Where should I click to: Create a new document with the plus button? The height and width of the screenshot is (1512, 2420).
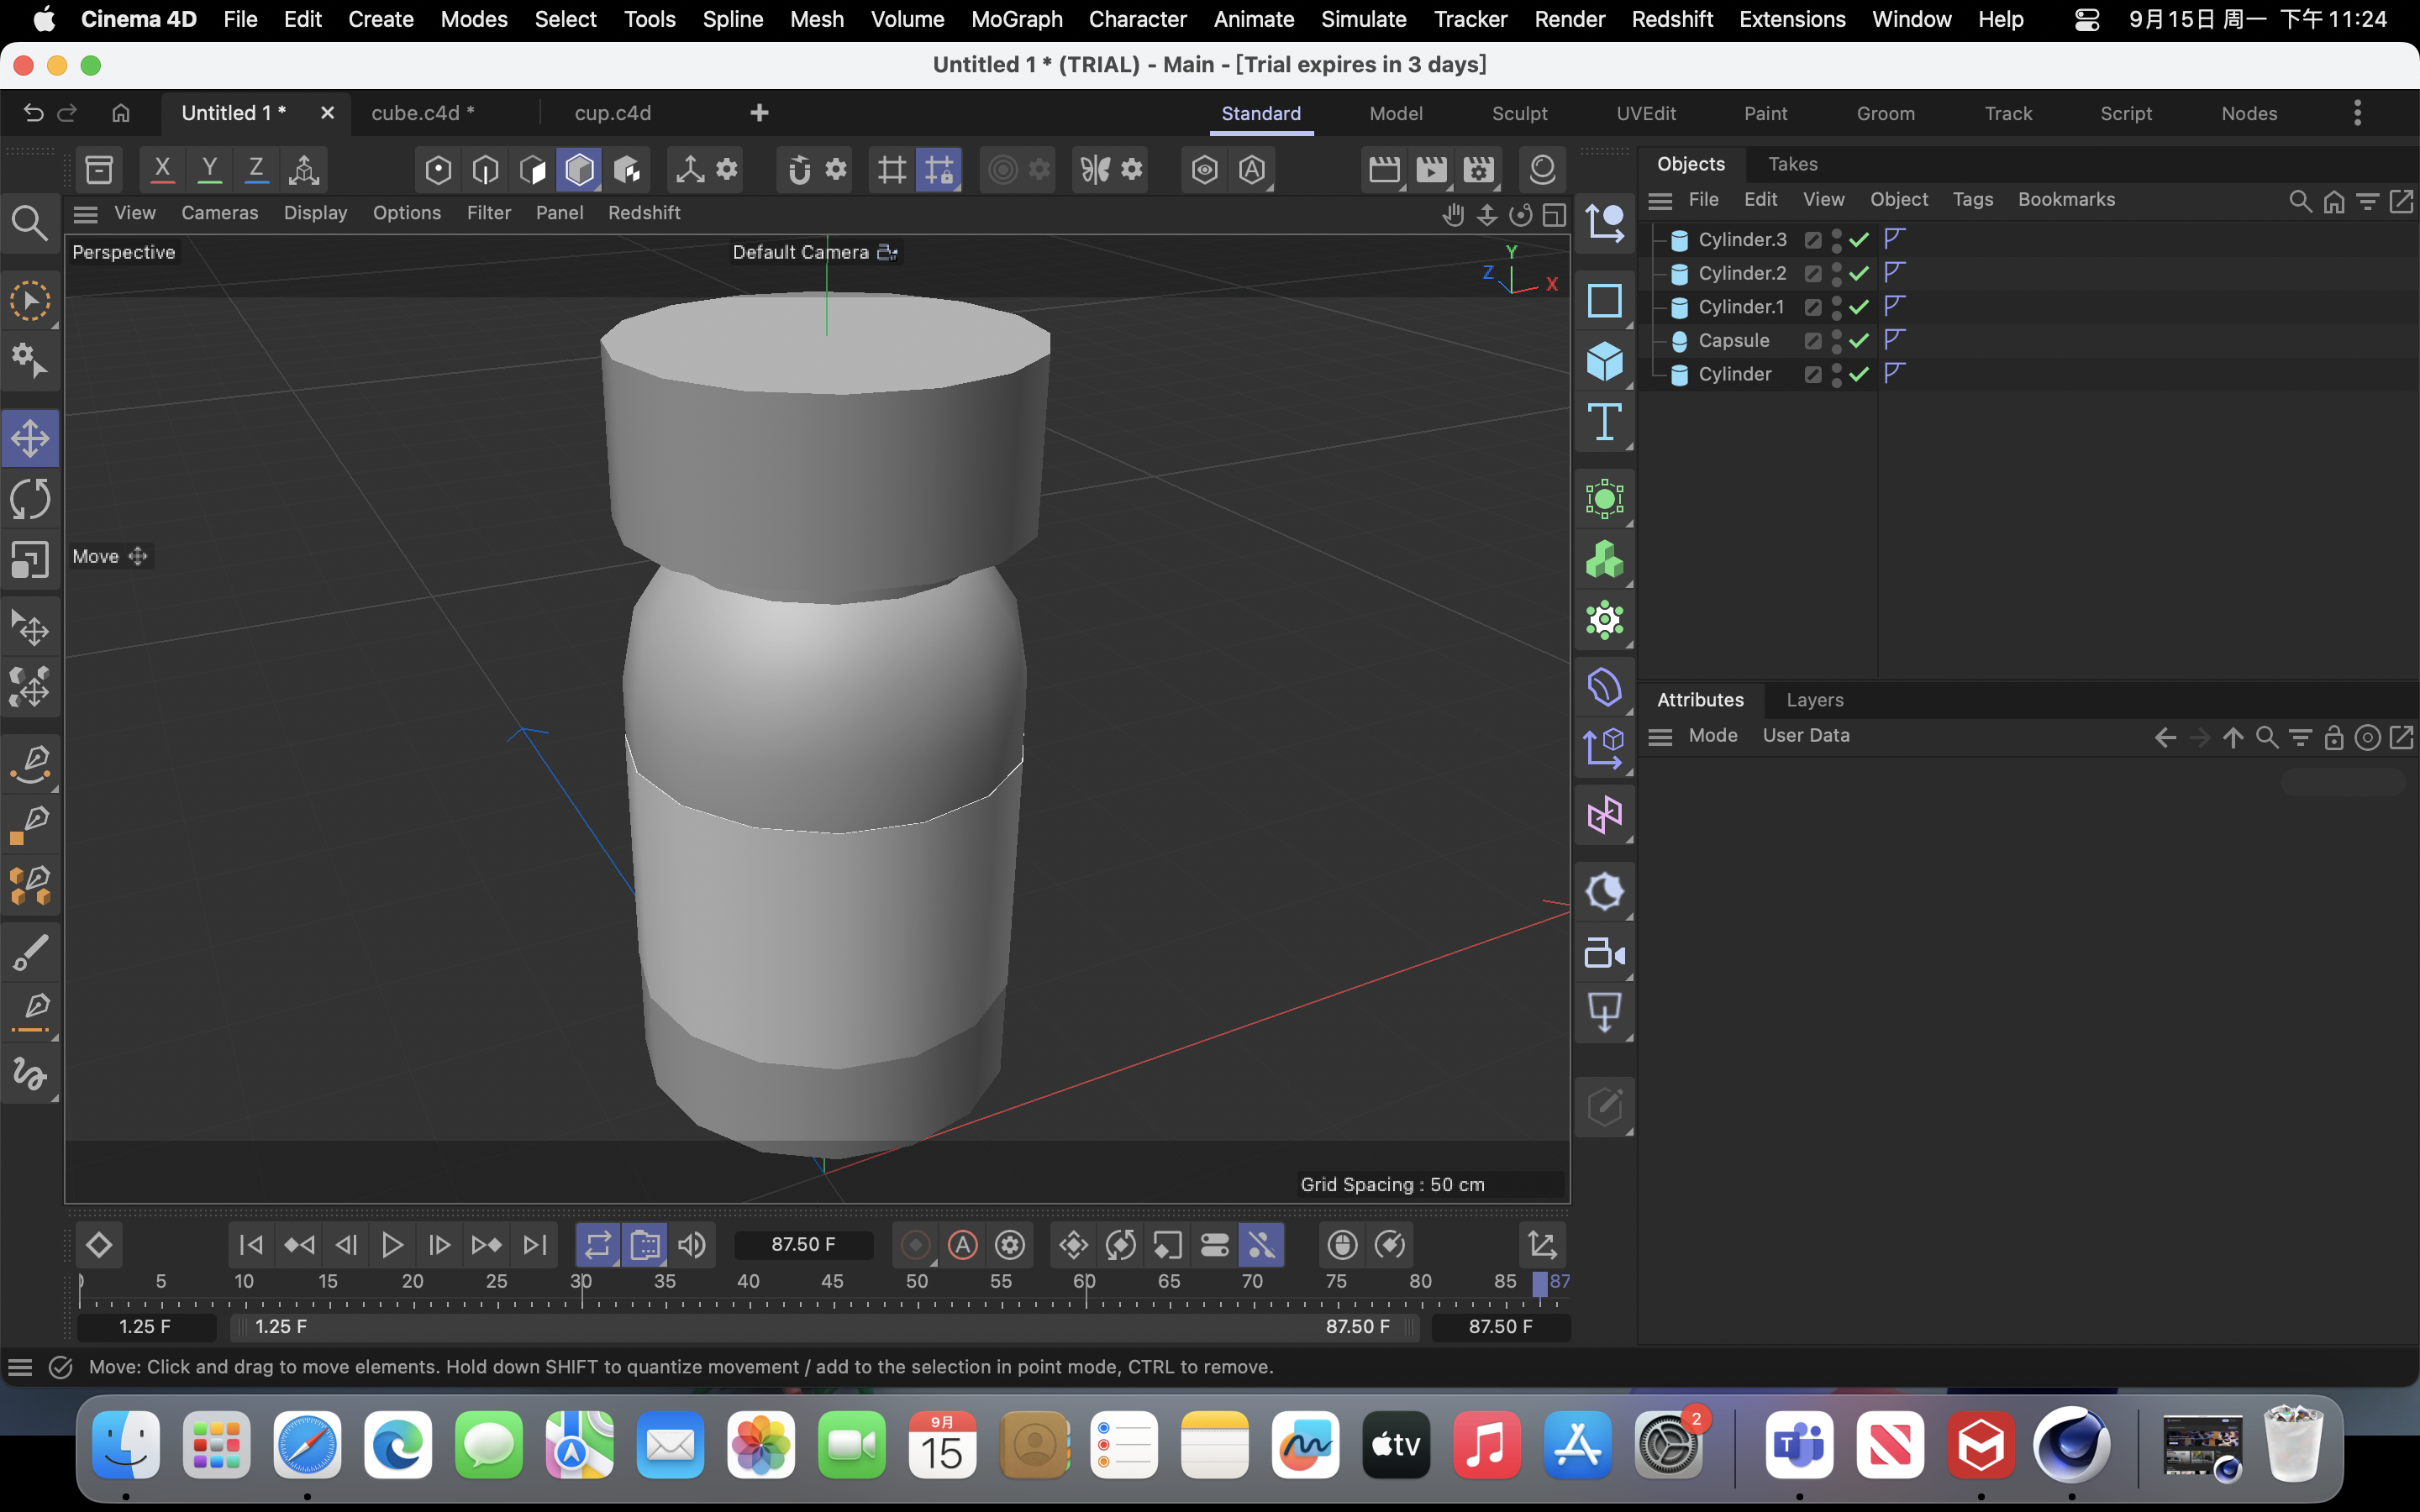coord(760,112)
